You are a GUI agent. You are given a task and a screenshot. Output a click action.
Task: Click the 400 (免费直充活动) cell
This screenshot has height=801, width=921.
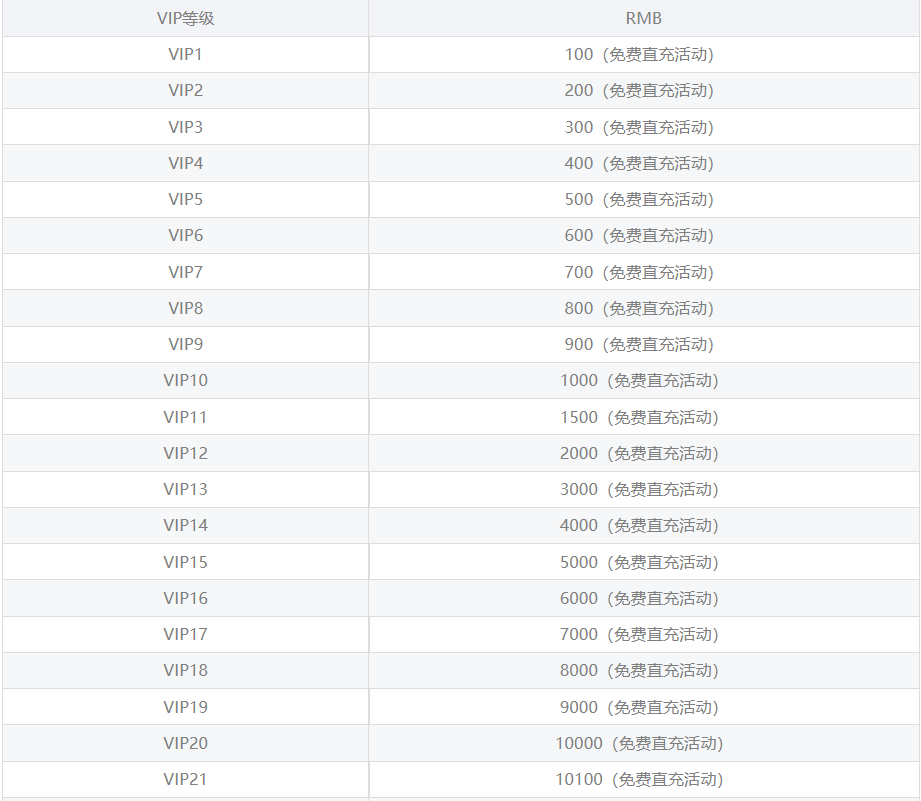pos(639,163)
